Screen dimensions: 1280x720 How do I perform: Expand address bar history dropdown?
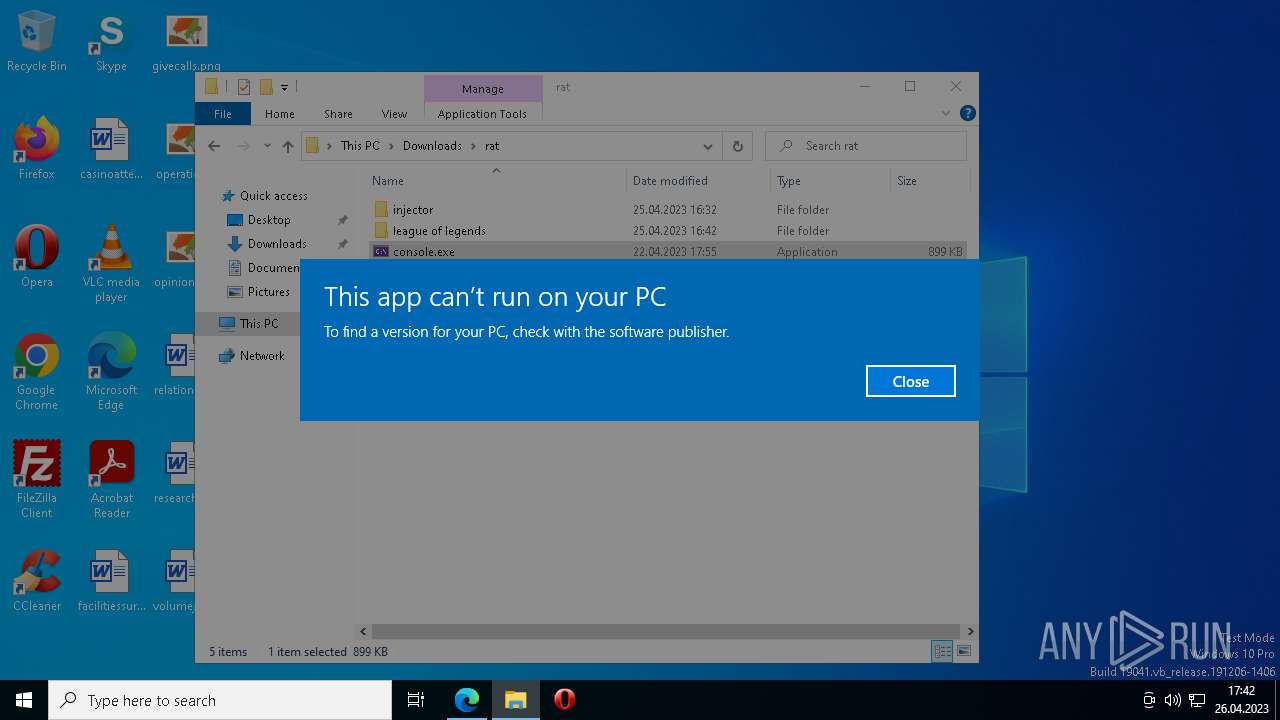click(x=708, y=146)
